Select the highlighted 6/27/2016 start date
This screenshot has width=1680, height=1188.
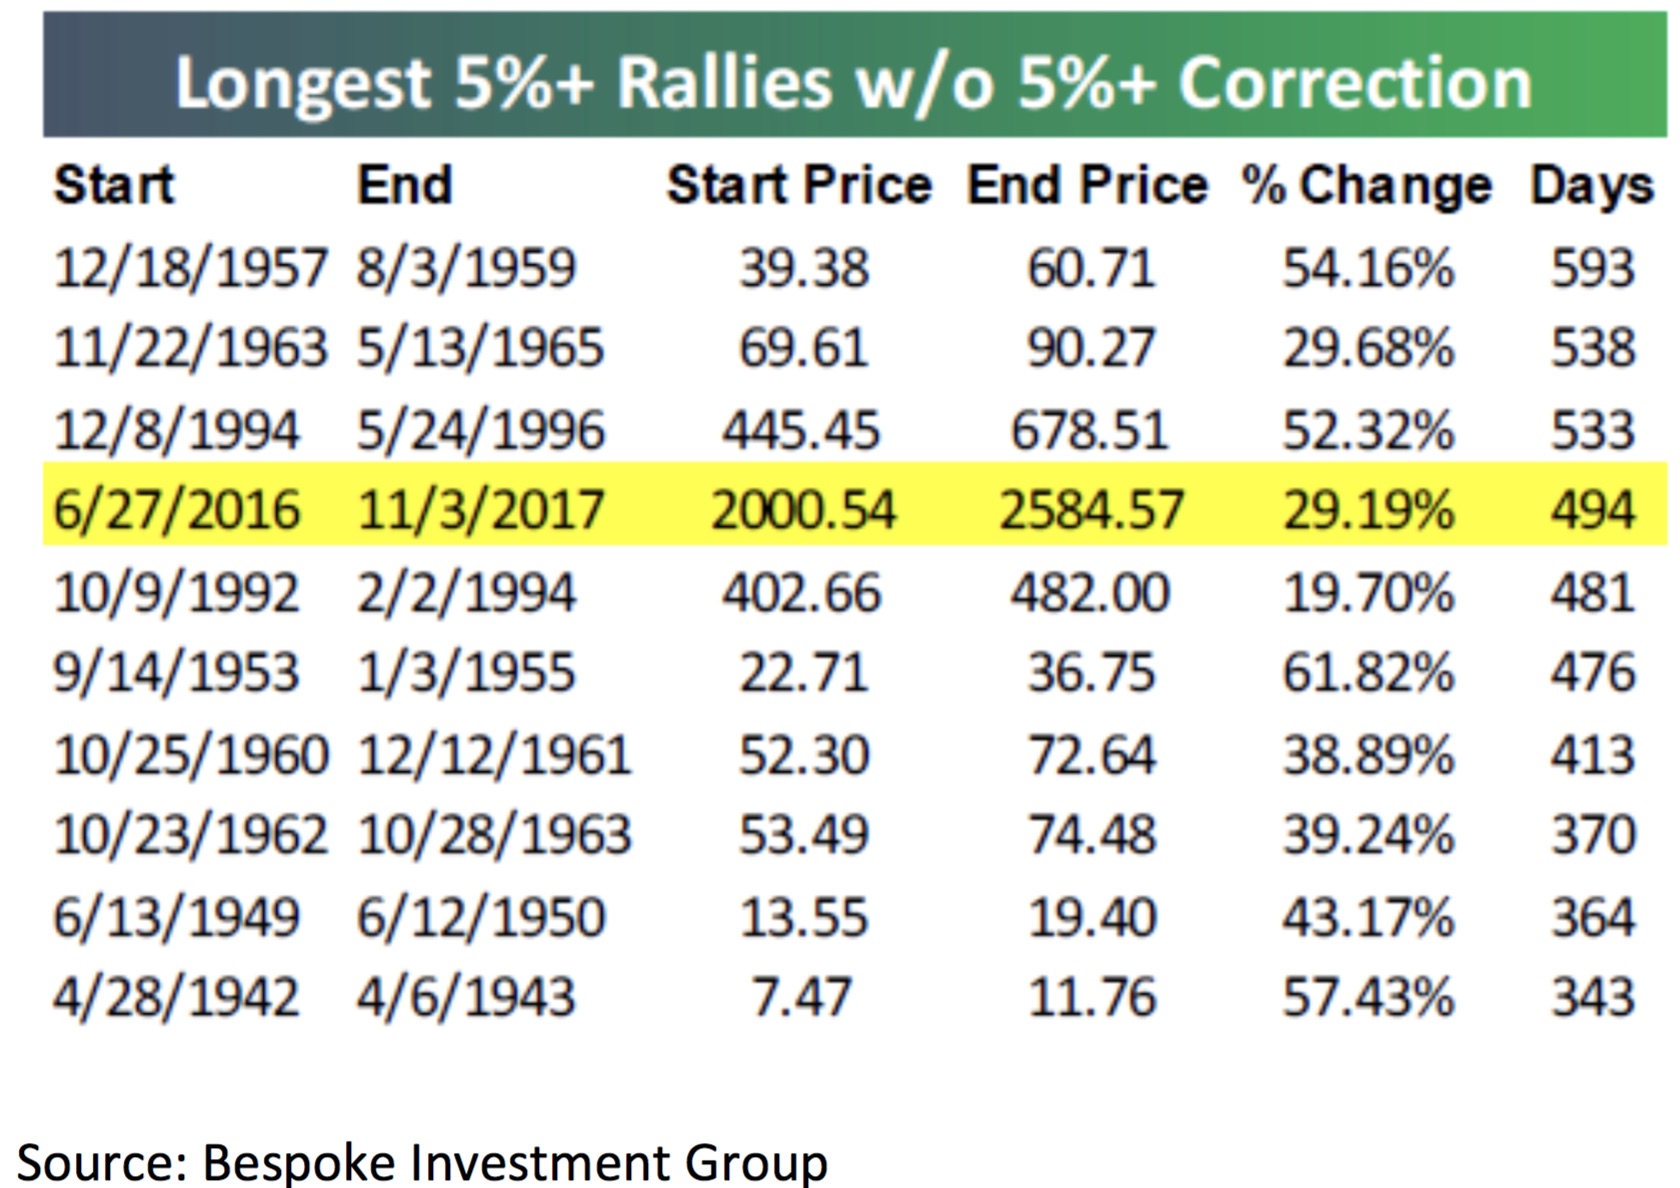(x=176, y=510)
